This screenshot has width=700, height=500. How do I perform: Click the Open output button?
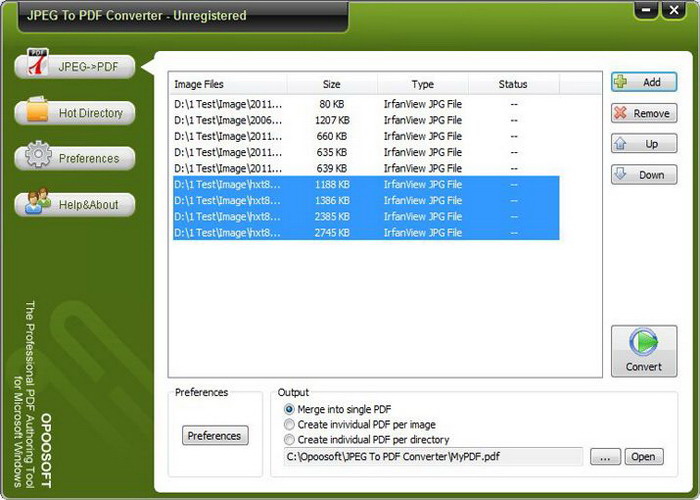(644, 457)
